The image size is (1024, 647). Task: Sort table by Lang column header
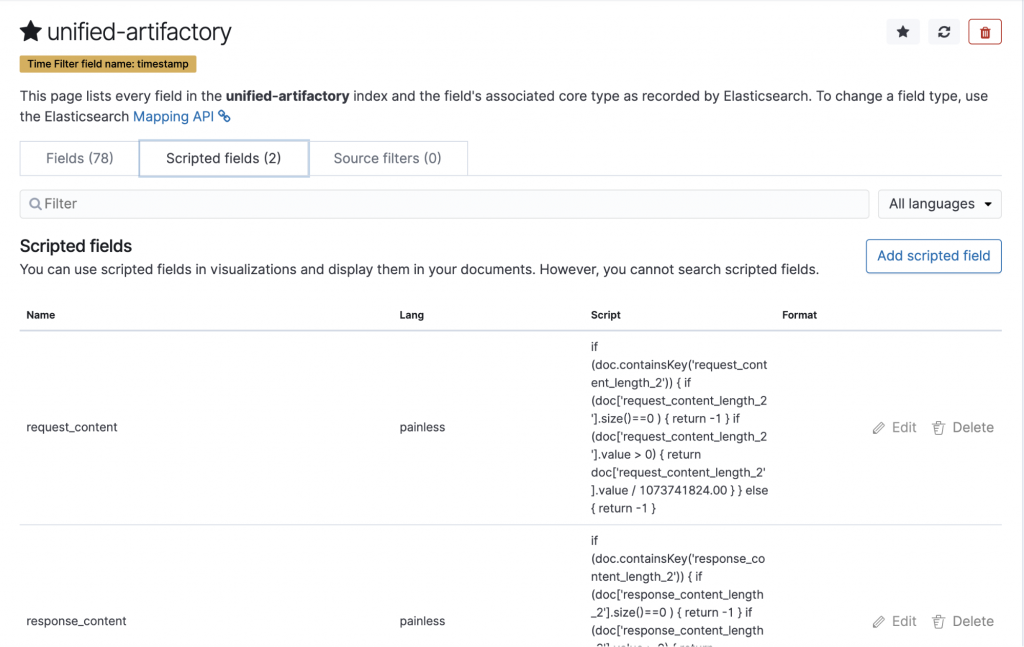point(411,315)
